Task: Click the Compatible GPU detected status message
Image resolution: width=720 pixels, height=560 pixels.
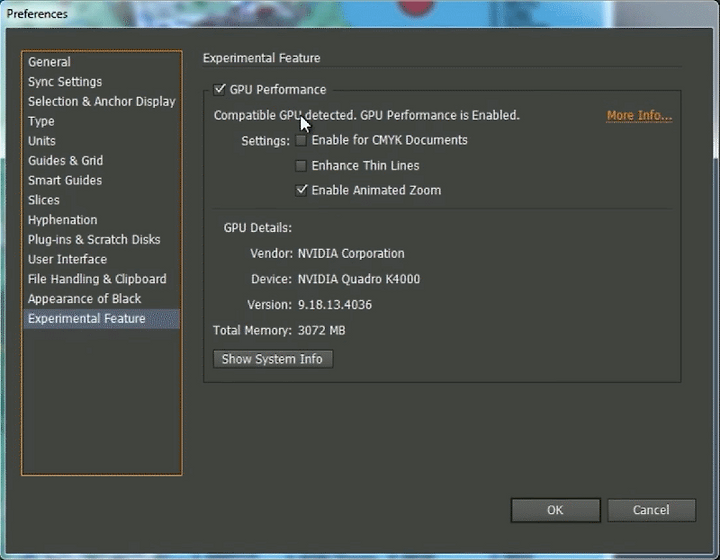Action: pyautogui.click(x=367, y=115)
